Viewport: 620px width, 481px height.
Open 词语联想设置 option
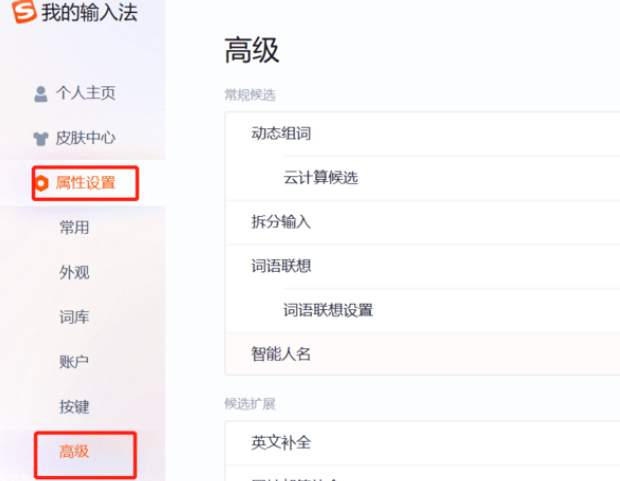point(422,311)
